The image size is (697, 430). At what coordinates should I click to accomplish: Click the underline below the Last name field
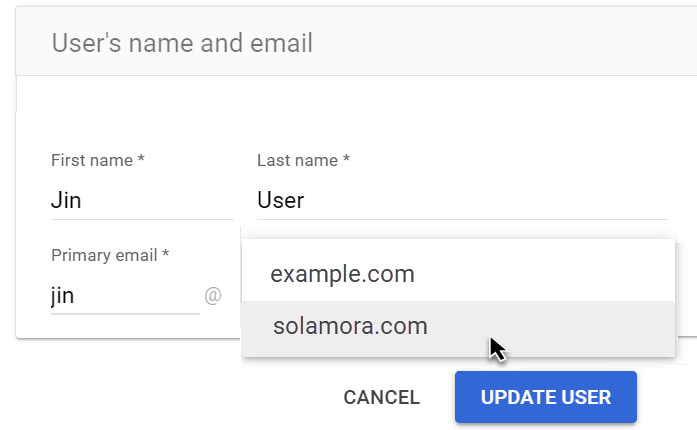(460, 219)
